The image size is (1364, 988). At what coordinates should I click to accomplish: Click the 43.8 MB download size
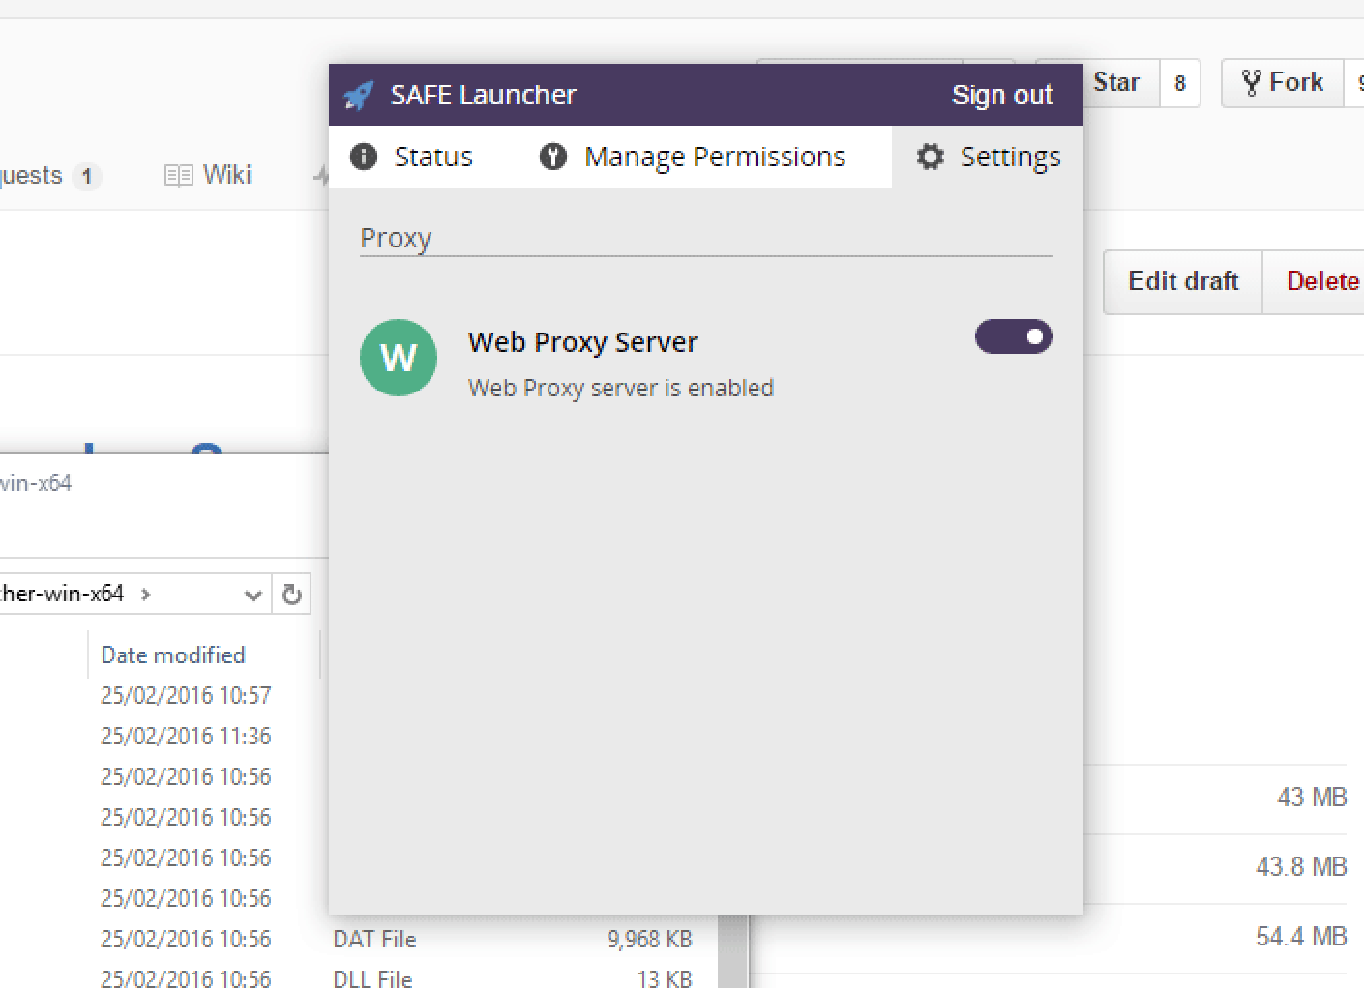click(x=1302, y=867)
